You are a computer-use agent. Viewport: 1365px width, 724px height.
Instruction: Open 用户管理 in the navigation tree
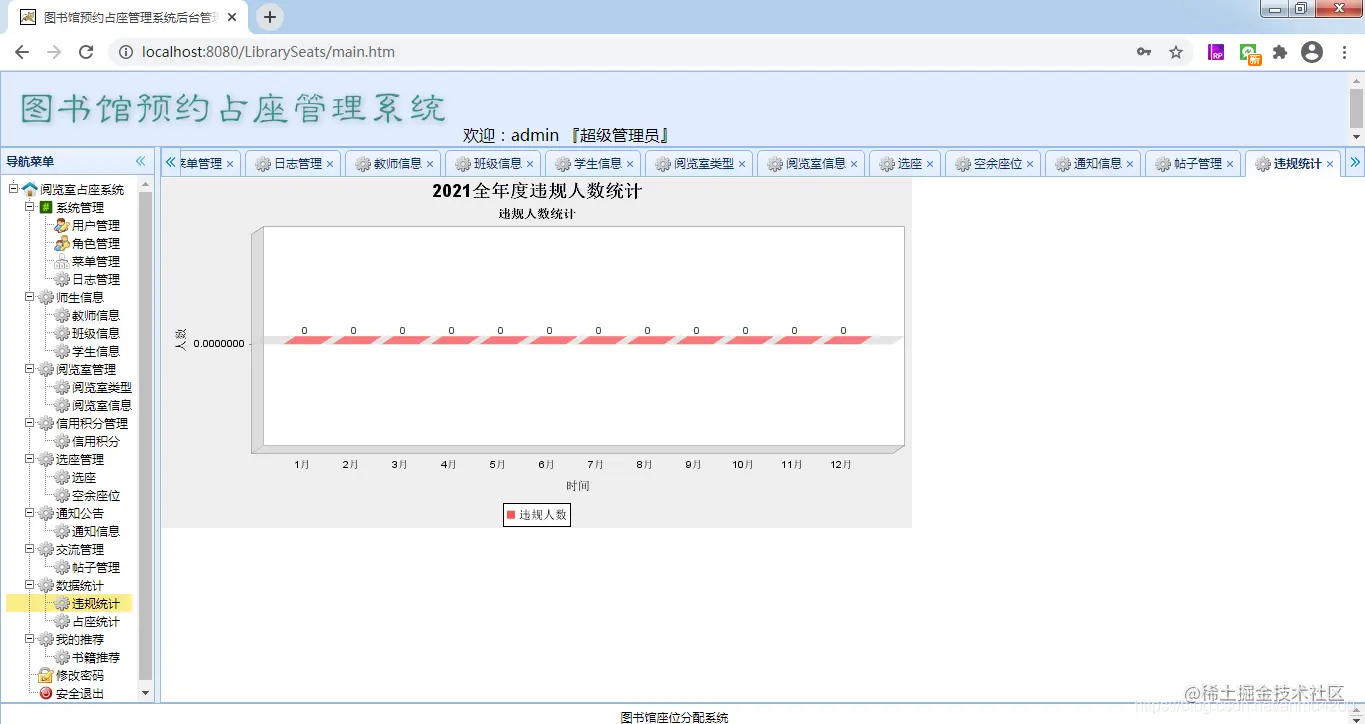click(95, 226)
